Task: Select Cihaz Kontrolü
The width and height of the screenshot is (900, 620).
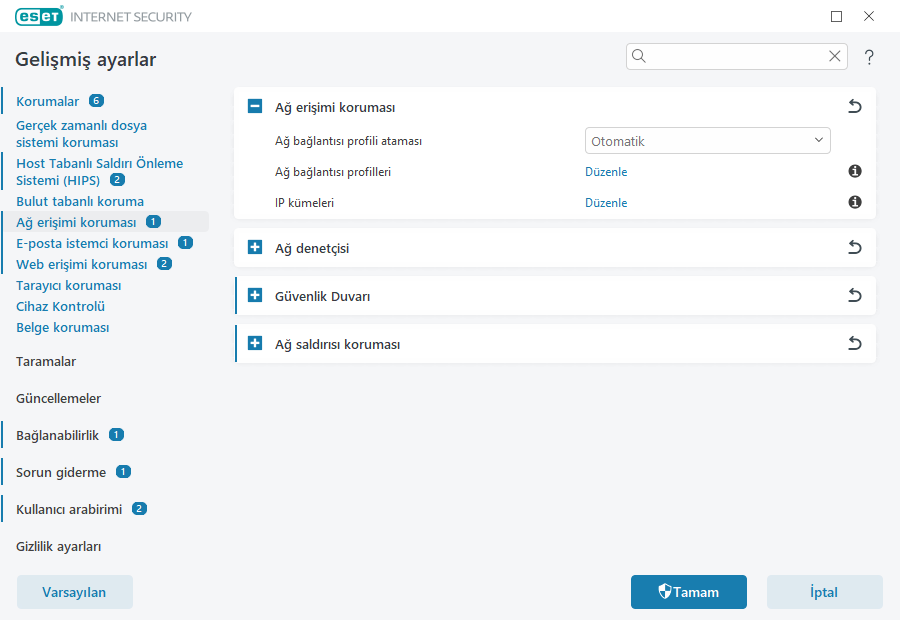Action: point(60,307)
